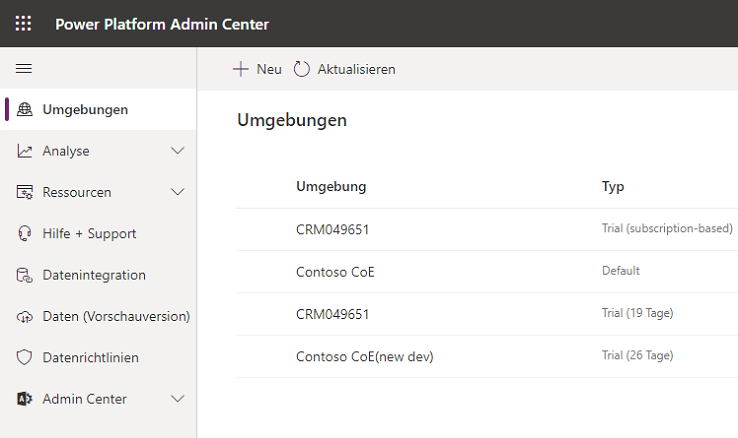This screenshot has width=738, height=438.
Task: Open the Analyse menu item
Action: point(98,151)
